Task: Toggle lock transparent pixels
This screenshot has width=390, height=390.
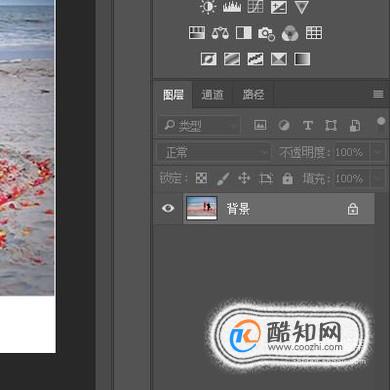Action: (201, 178)
